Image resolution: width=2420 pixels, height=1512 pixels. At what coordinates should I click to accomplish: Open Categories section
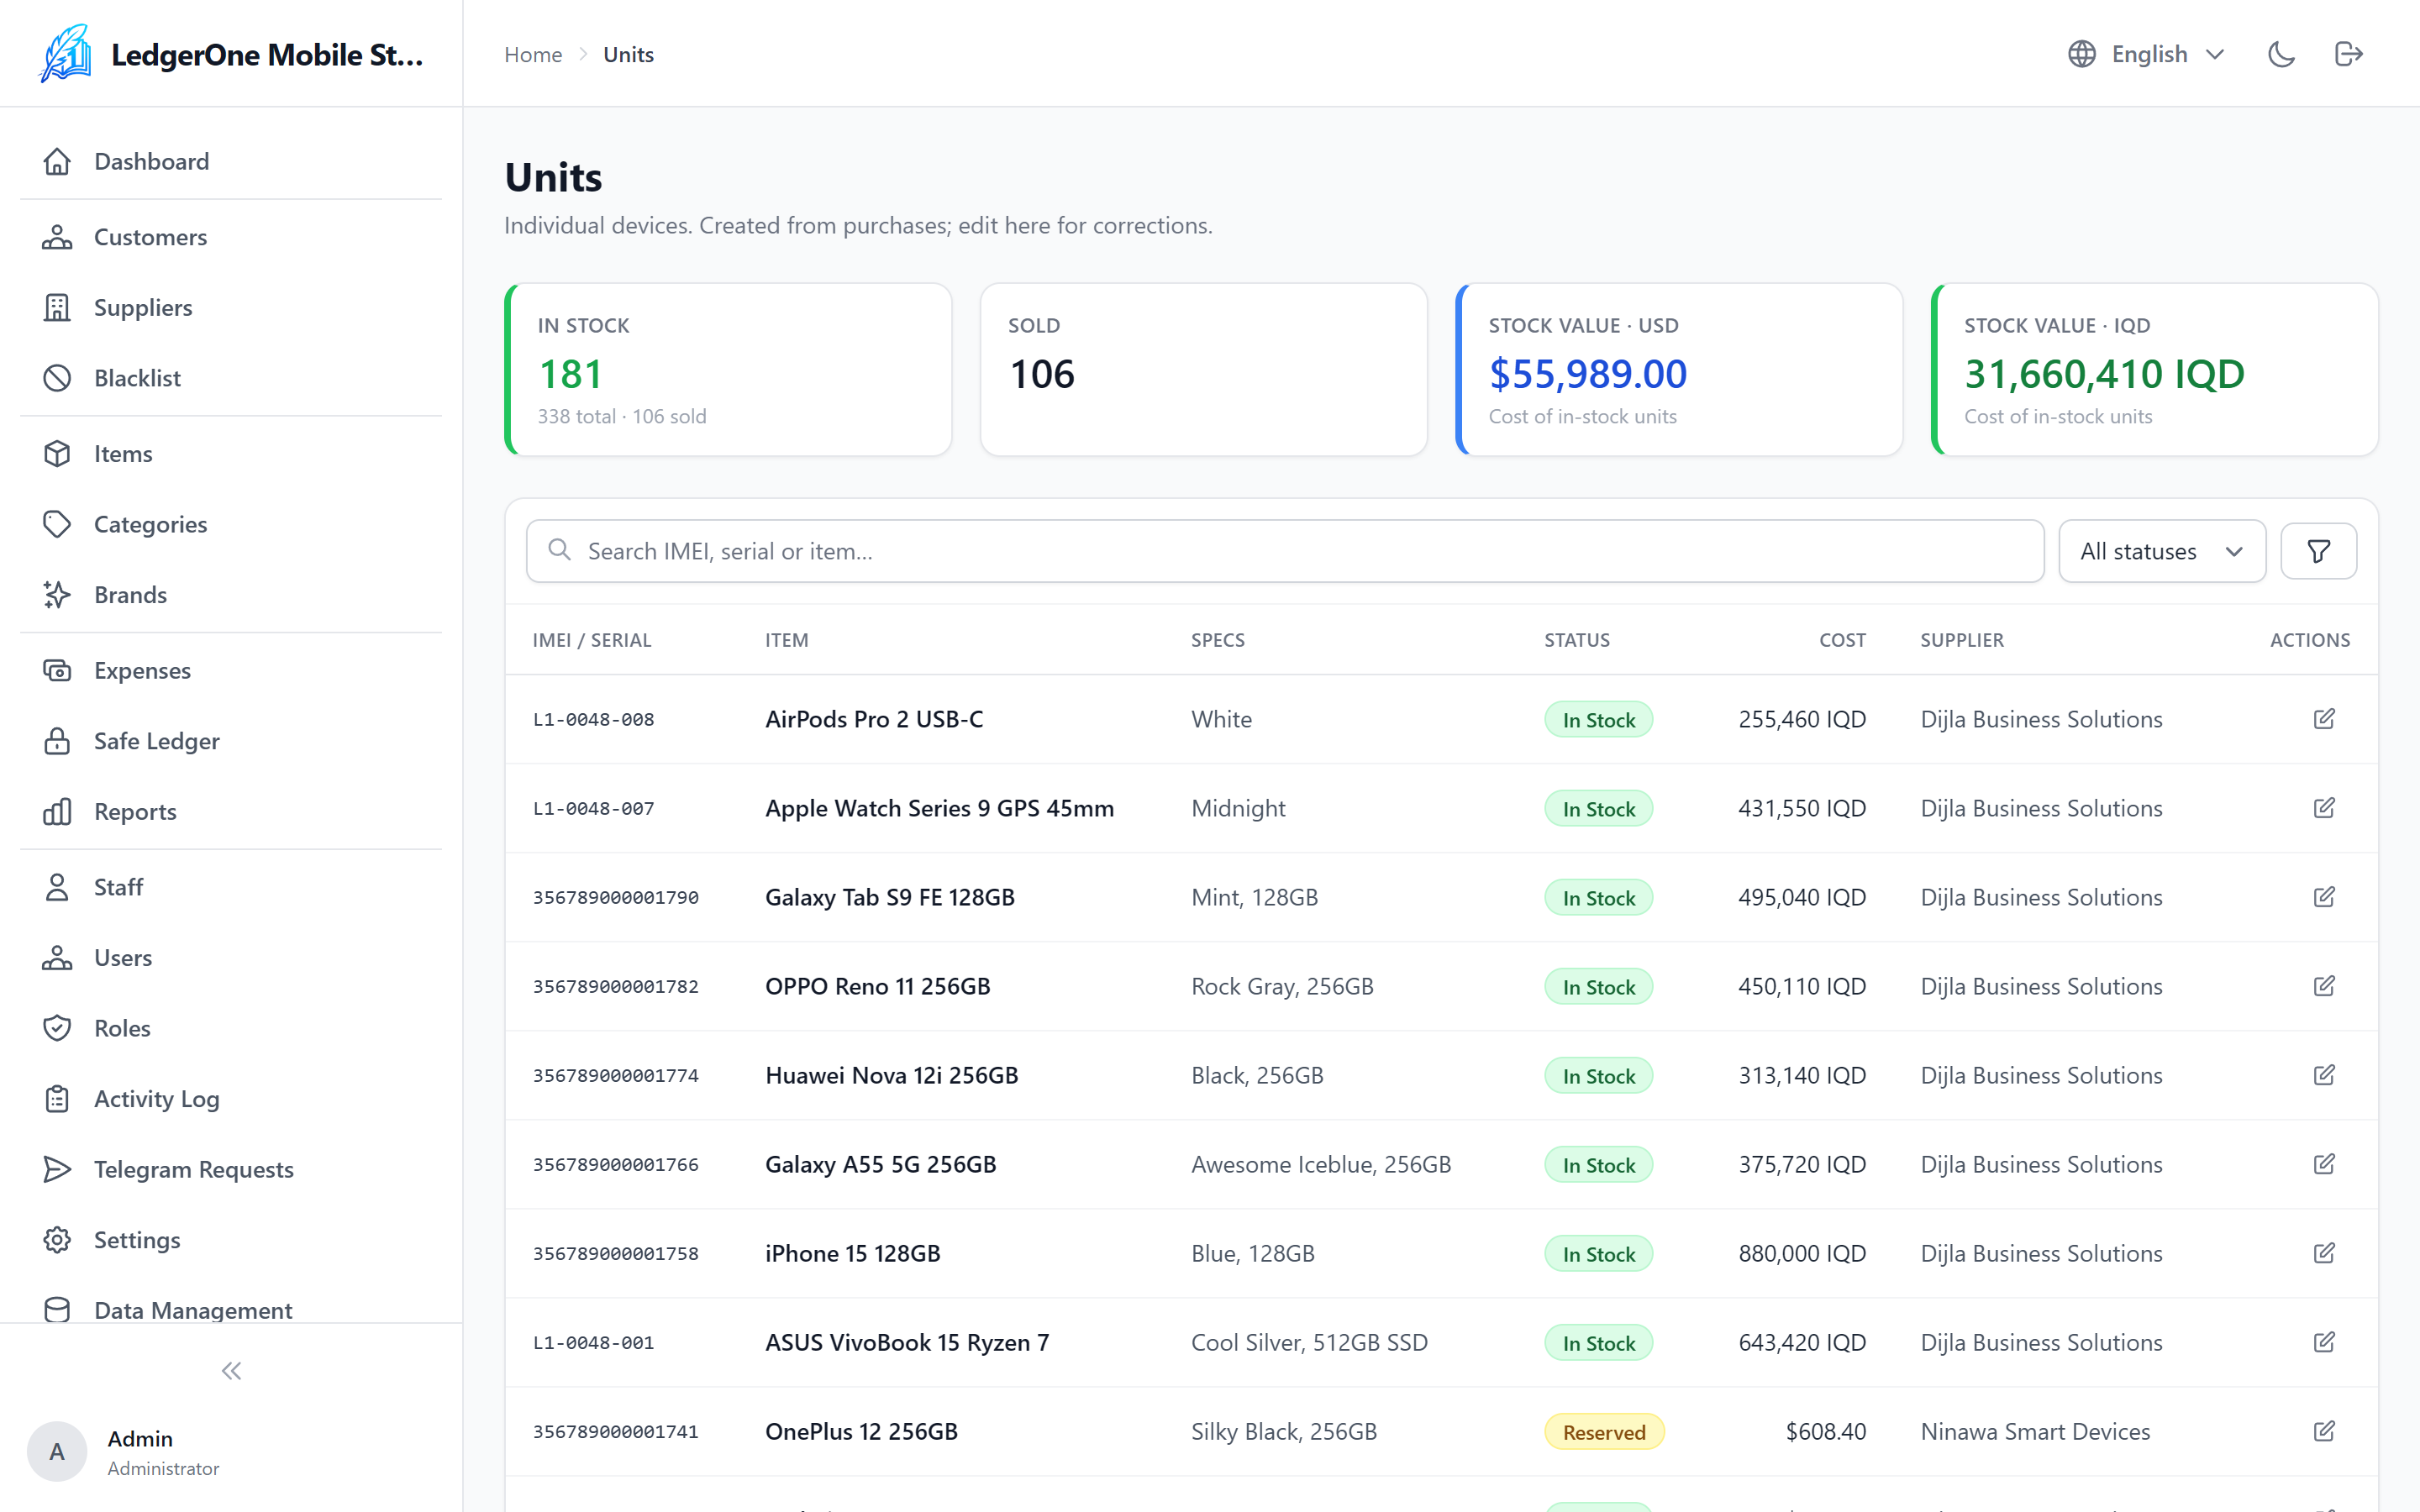coord(231,524)
